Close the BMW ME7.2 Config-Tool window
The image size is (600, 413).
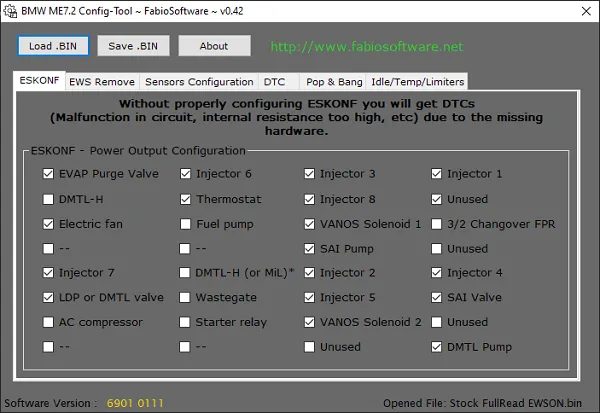pyautogui.click(x=586, y=11)
